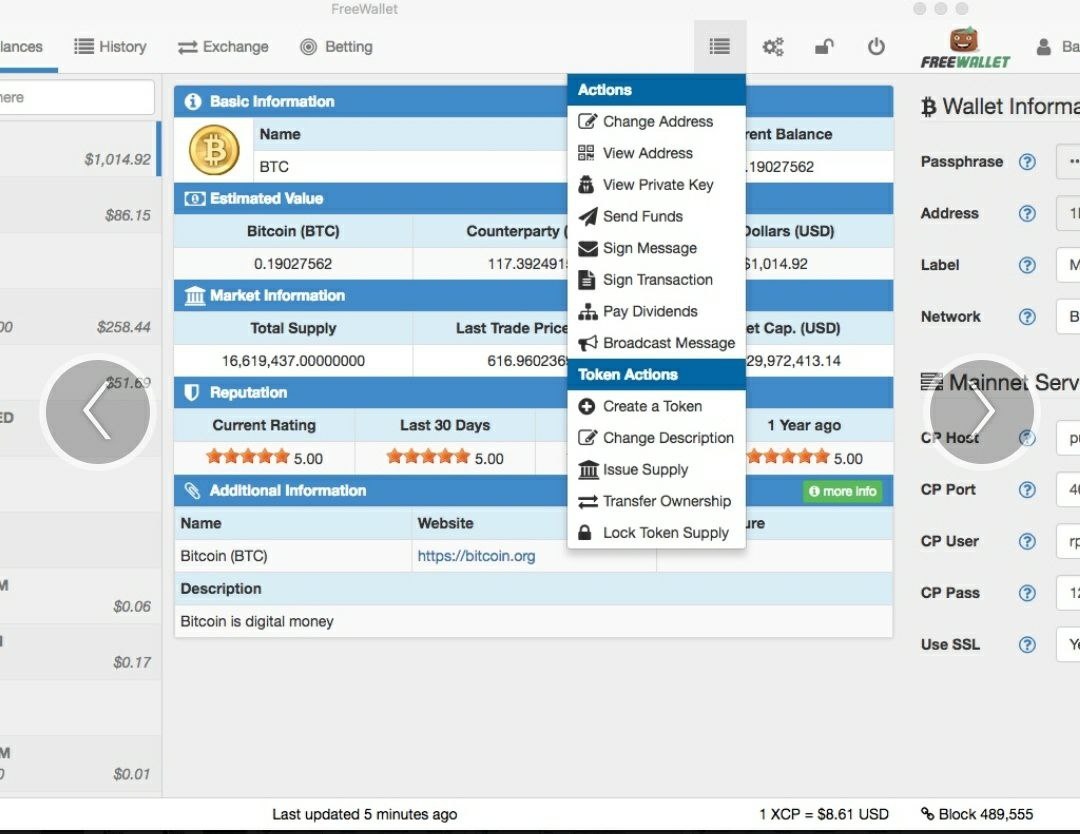Click the Market Information bank icon
Viewport: 1080px width, 834px height.
point(195,296)
